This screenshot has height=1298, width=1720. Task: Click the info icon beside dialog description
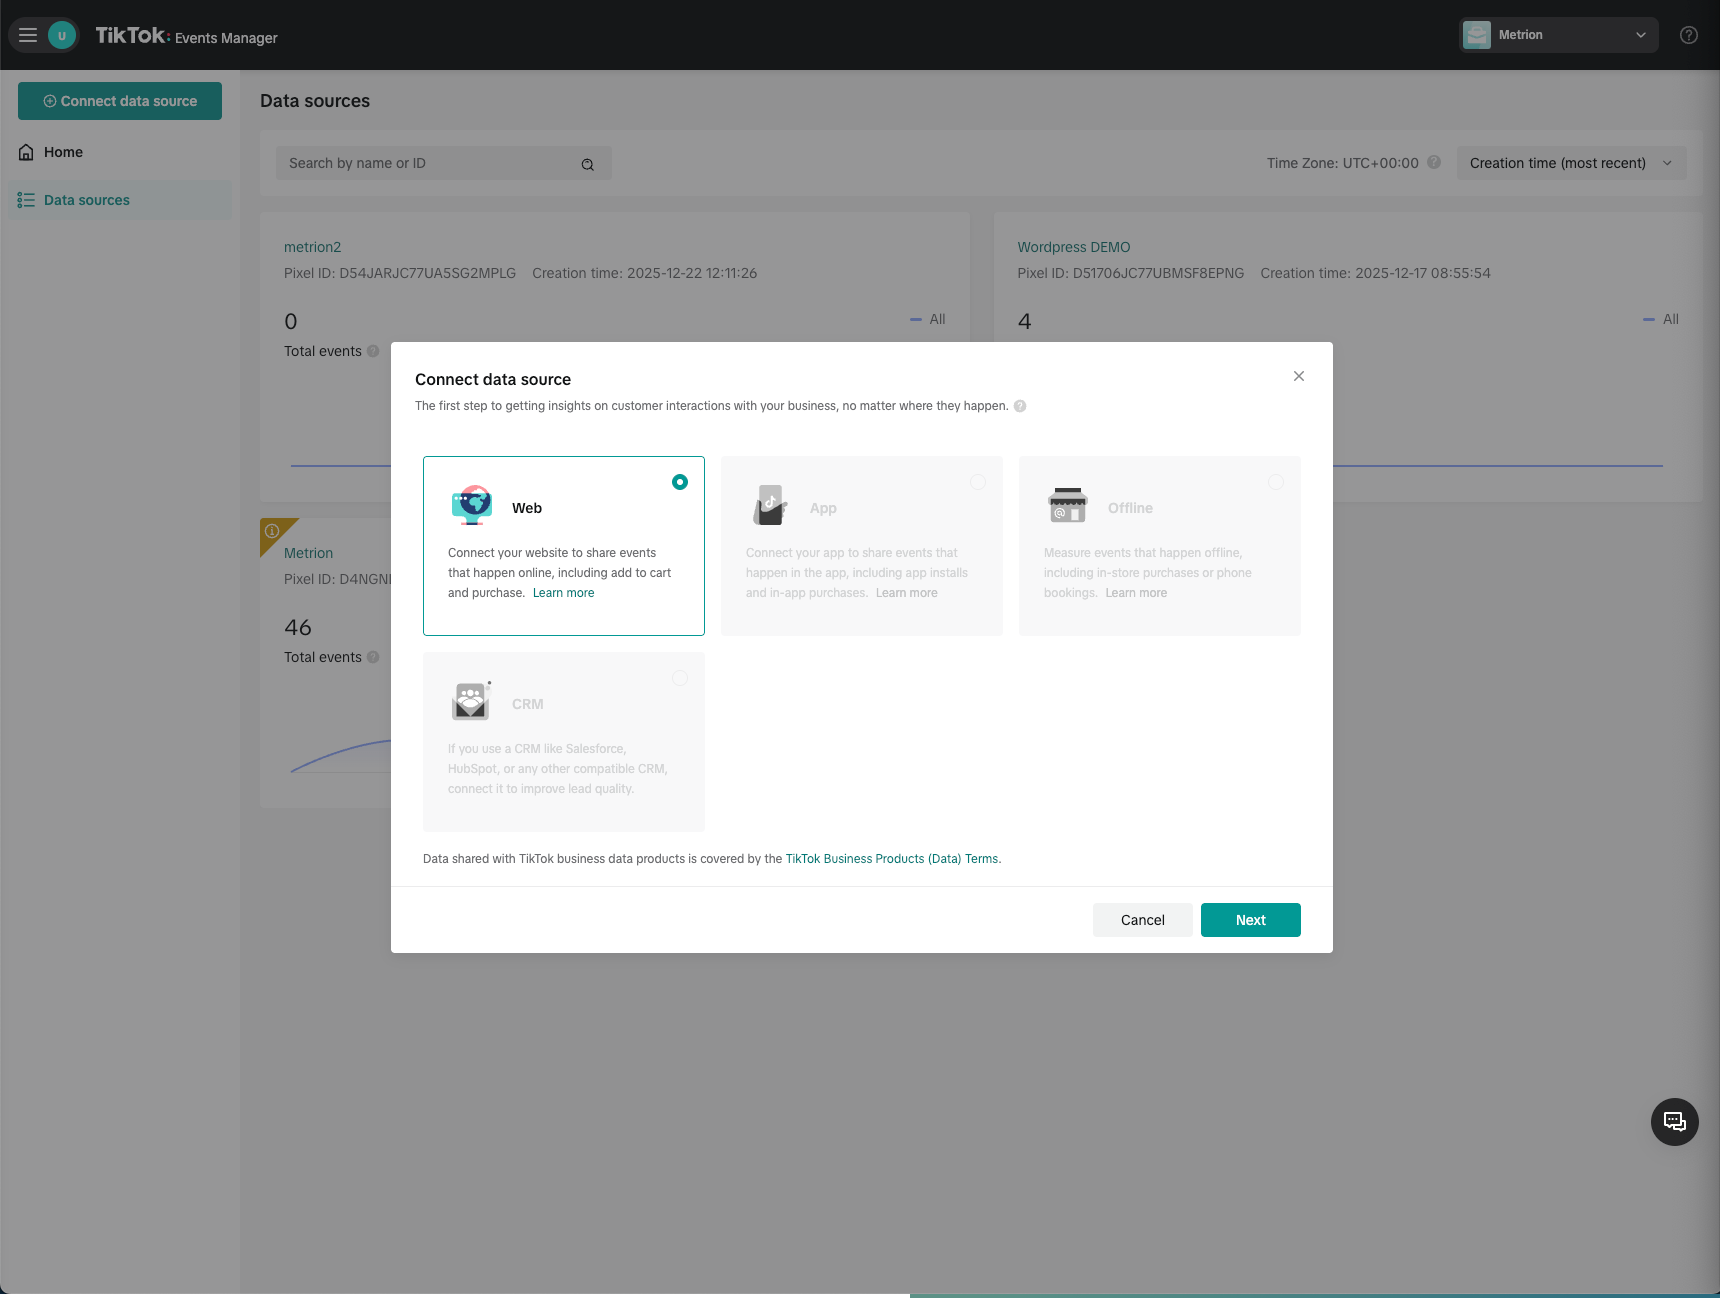(x=1020, y=406)
